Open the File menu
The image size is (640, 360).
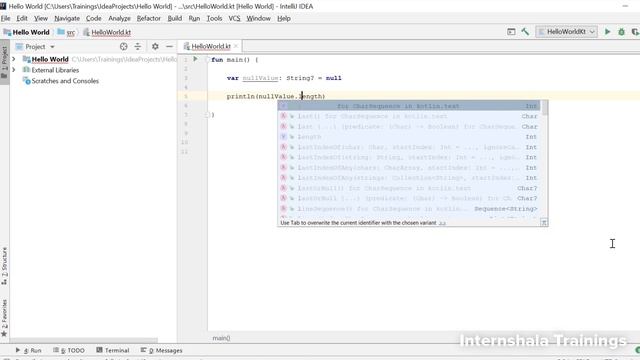6,18
